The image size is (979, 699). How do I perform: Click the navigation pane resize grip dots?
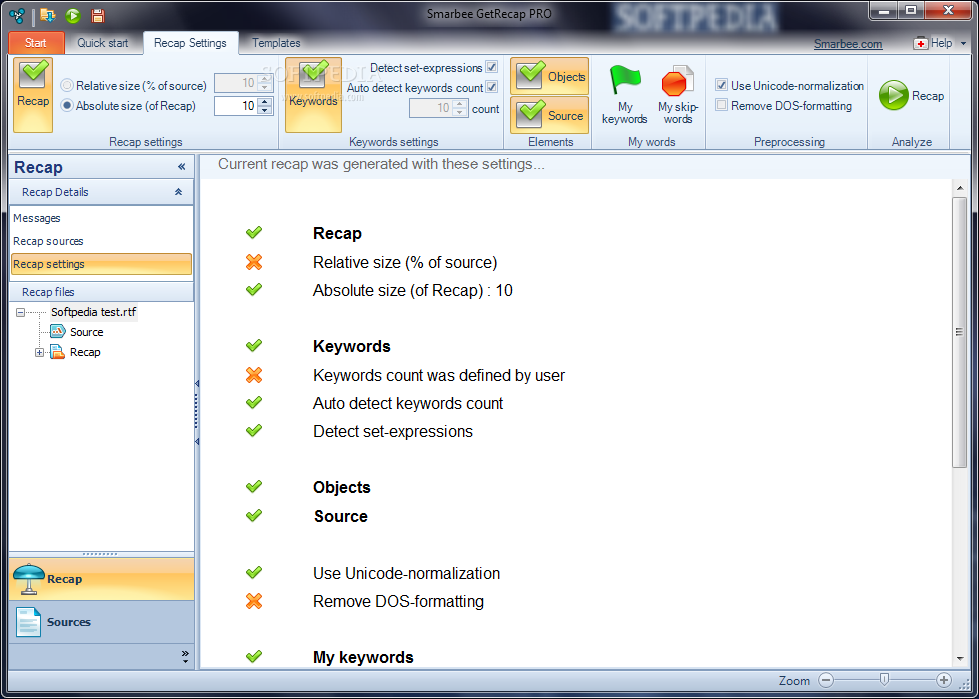tap(100, 554)
